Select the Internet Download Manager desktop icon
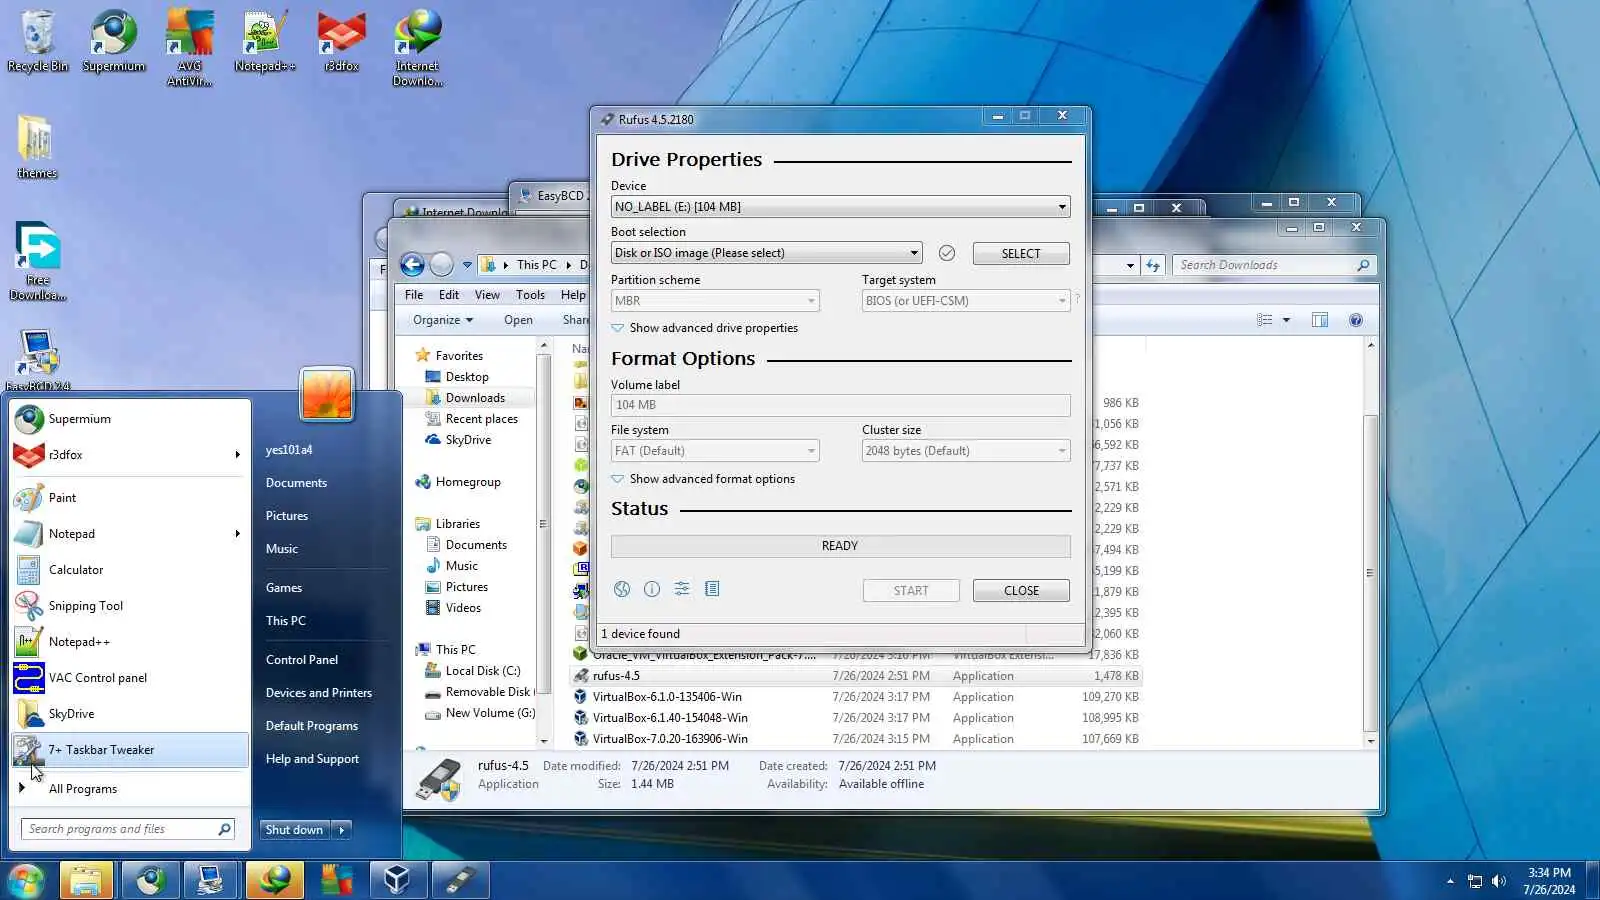 (417, 48)
